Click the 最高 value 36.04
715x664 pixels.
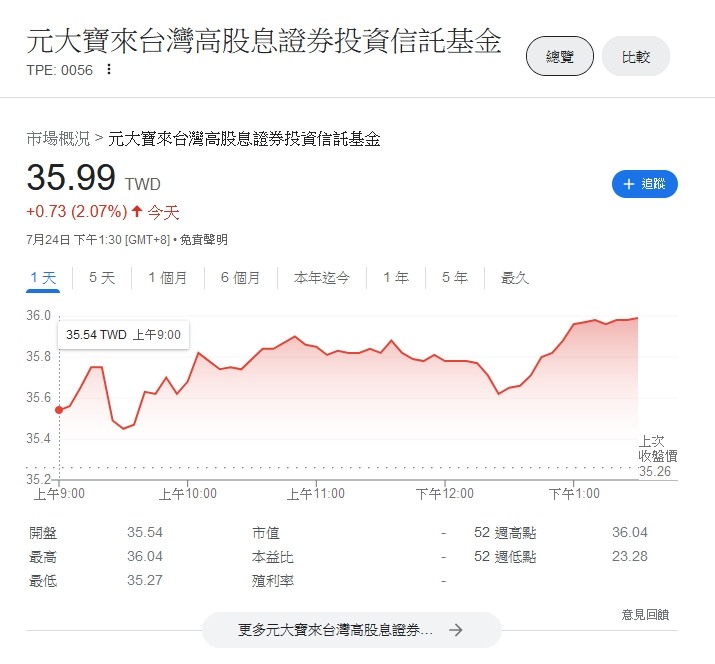[x=145, y=556]
